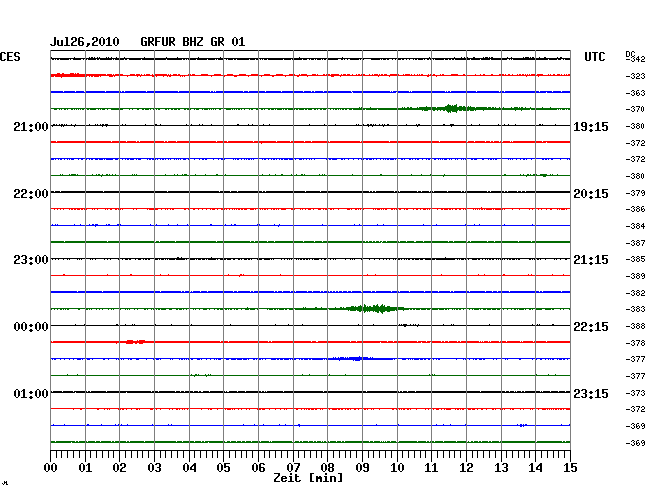Click the minute tick label "04"
Image resolution: width=650 pixels, height=494 pixels.
(189, 467)
